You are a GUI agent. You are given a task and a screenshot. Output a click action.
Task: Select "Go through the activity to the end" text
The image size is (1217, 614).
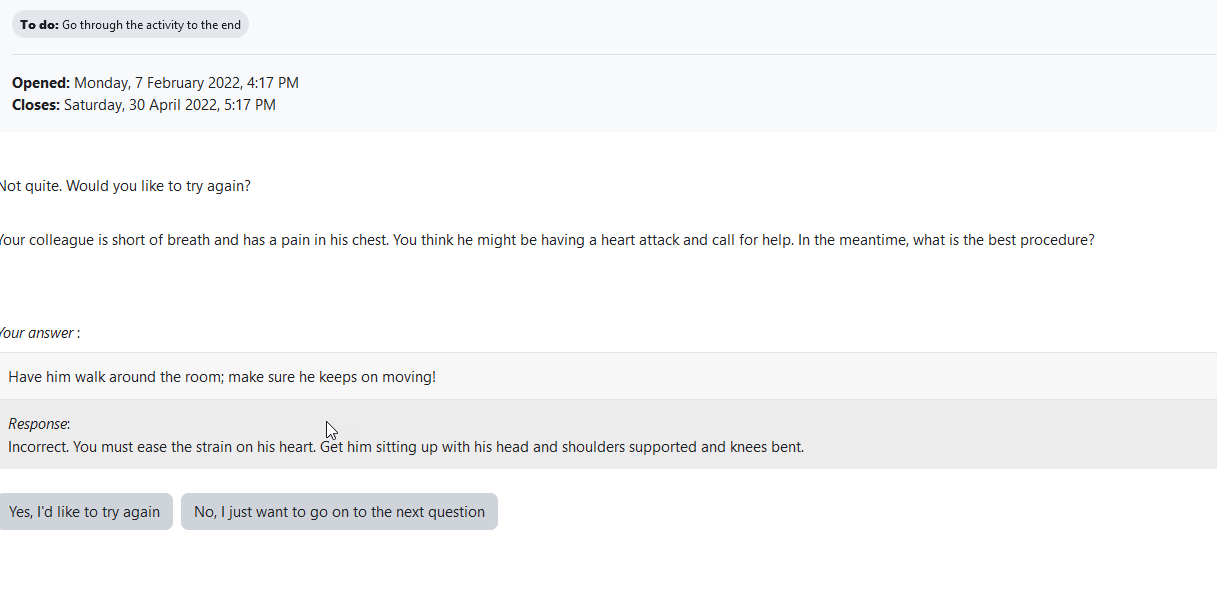[151, 25]
